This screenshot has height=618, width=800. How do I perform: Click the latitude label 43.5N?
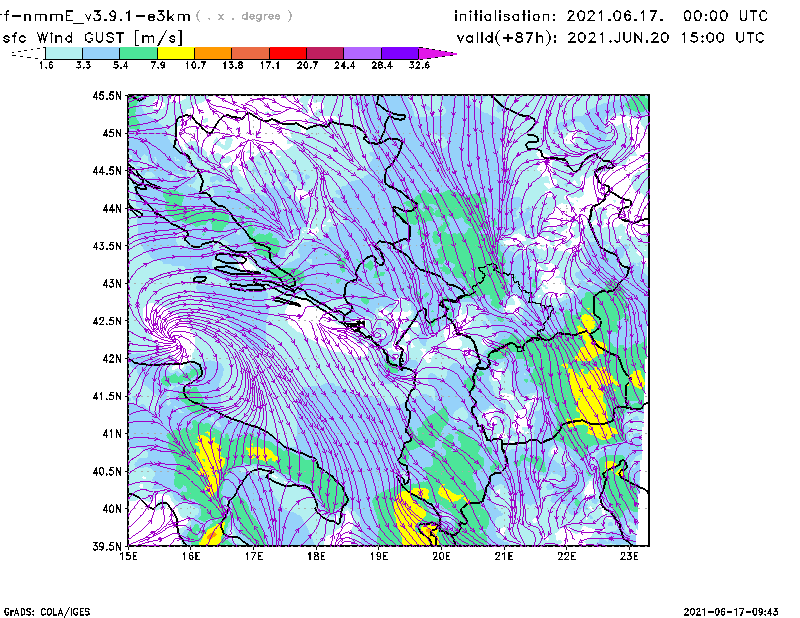[x=107, y=246]
